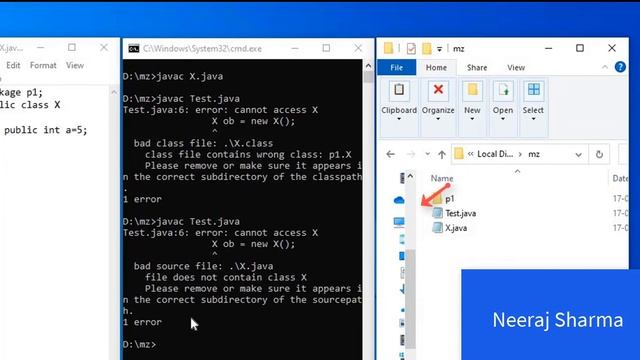Go forward with Explorer forward arrow
The image size is (640, 360).
point(411,154)
